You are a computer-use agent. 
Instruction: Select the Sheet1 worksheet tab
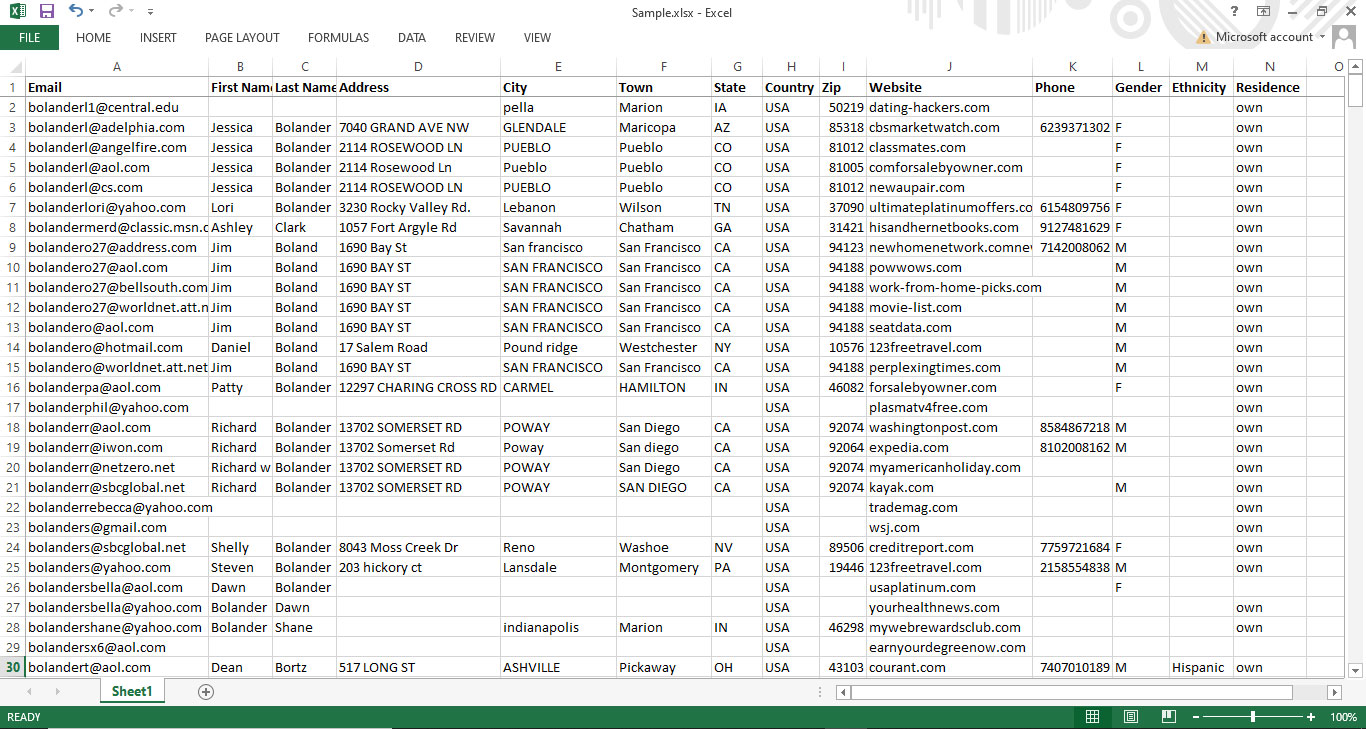tap(132, 691)
